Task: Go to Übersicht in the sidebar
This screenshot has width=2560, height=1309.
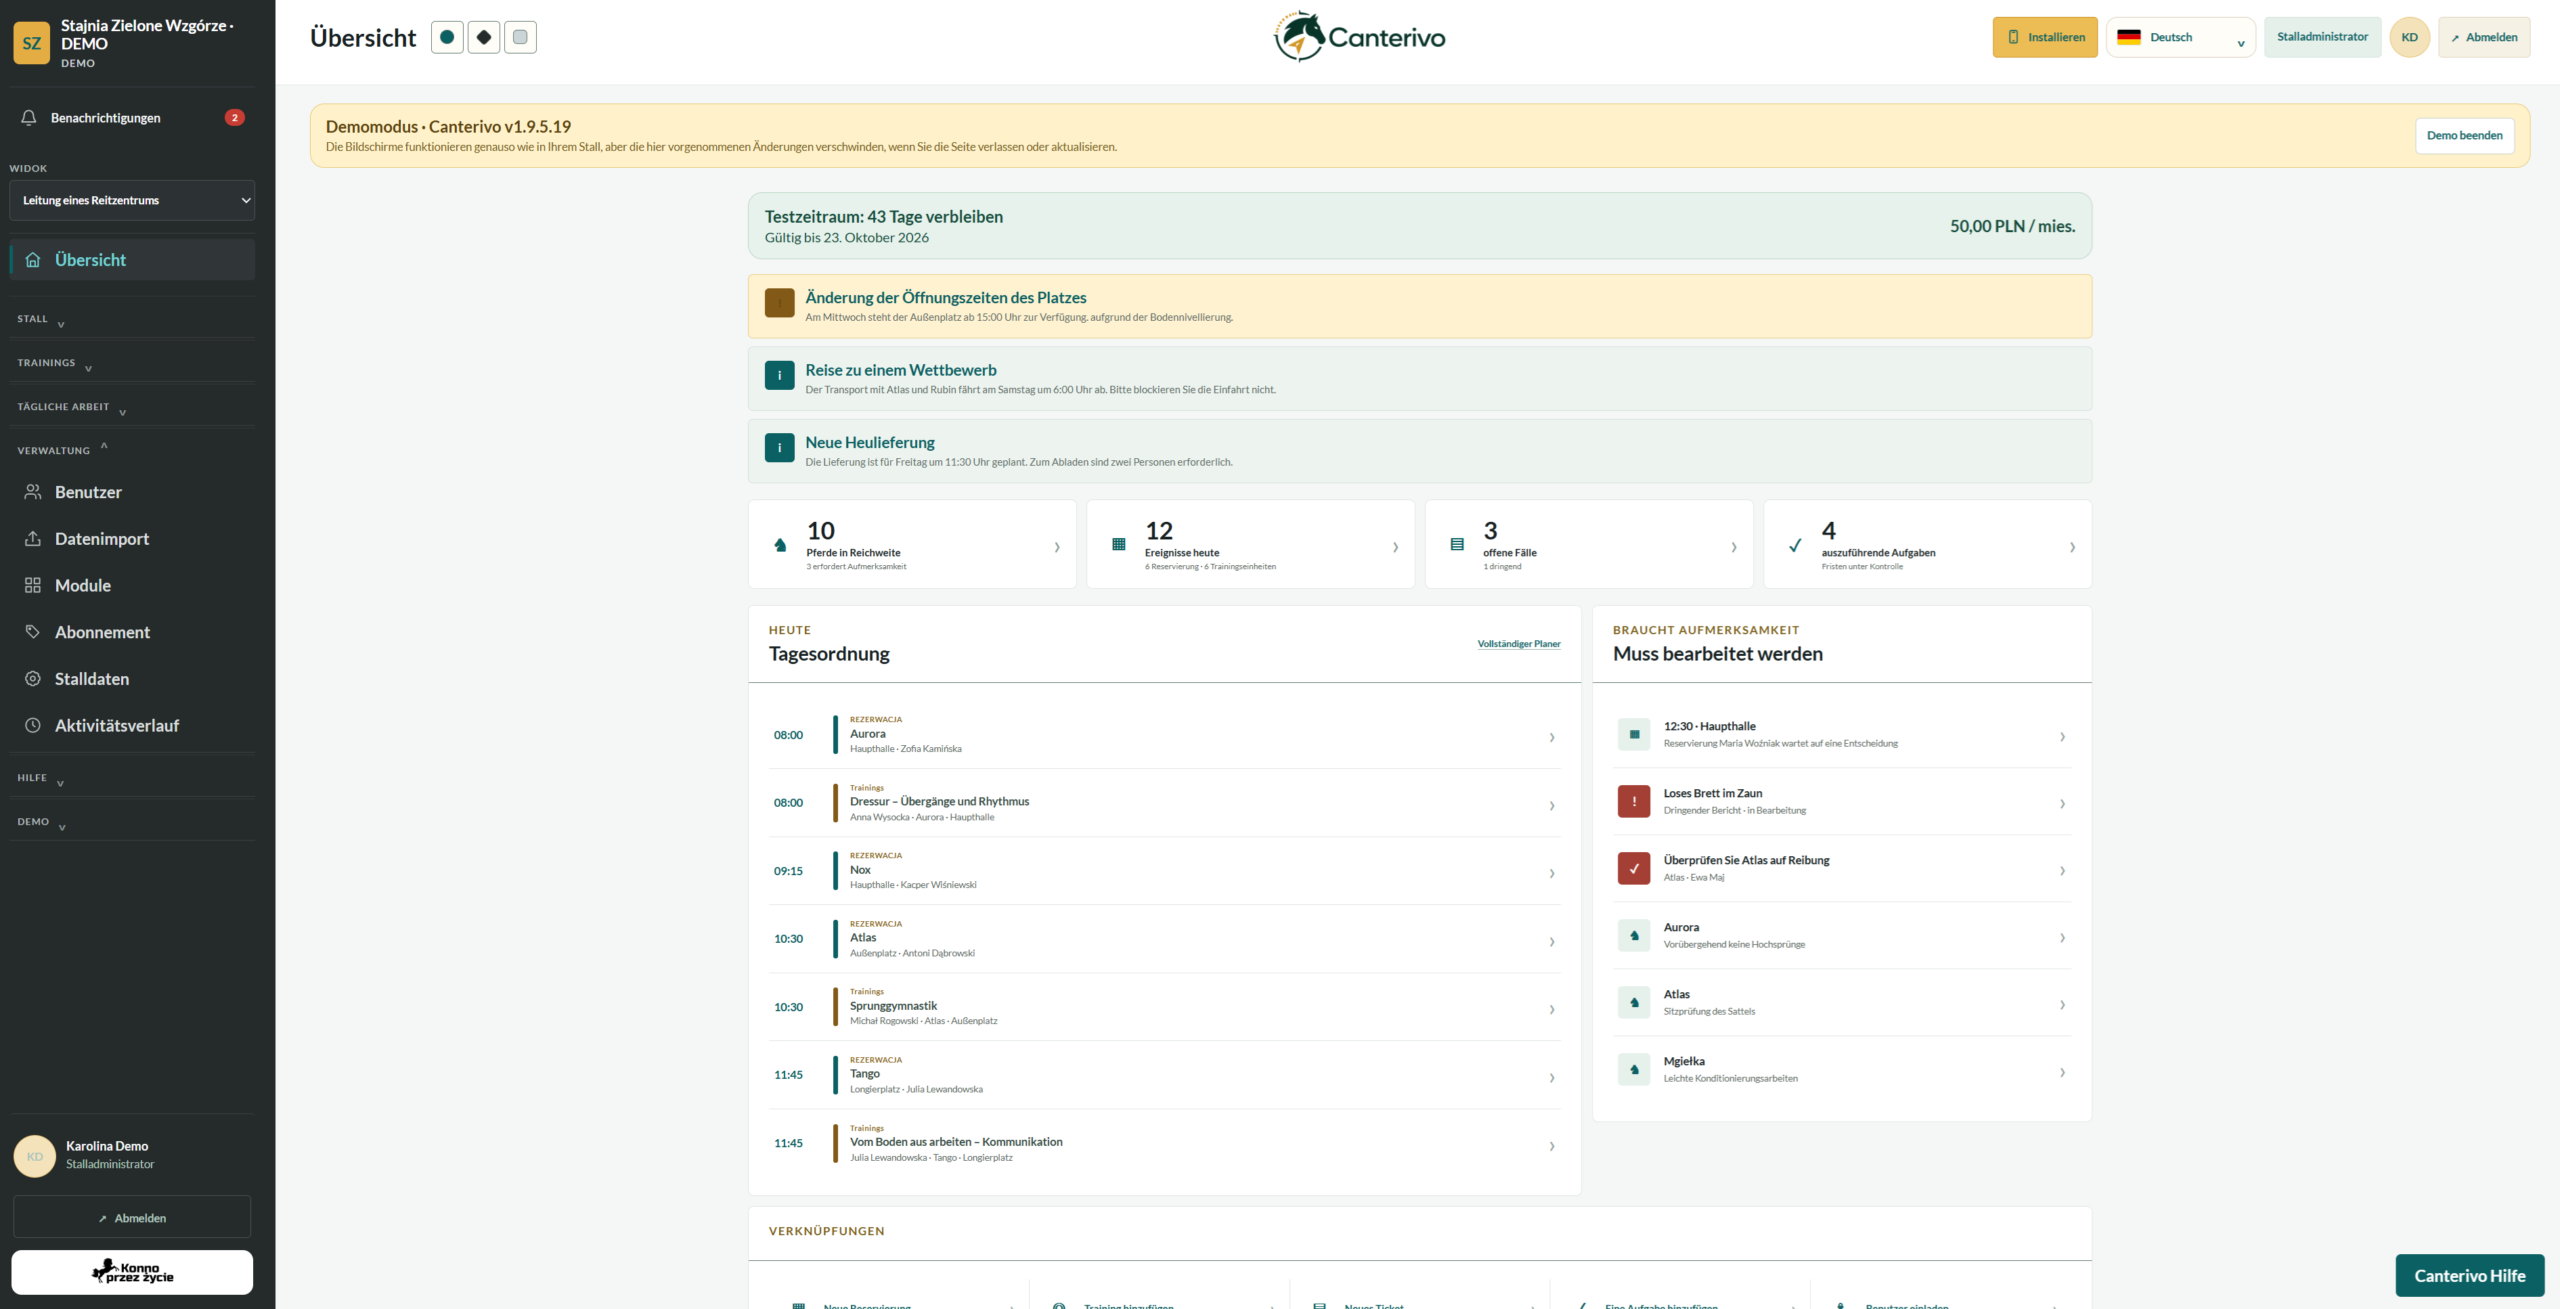Action: tap(132, 260)
